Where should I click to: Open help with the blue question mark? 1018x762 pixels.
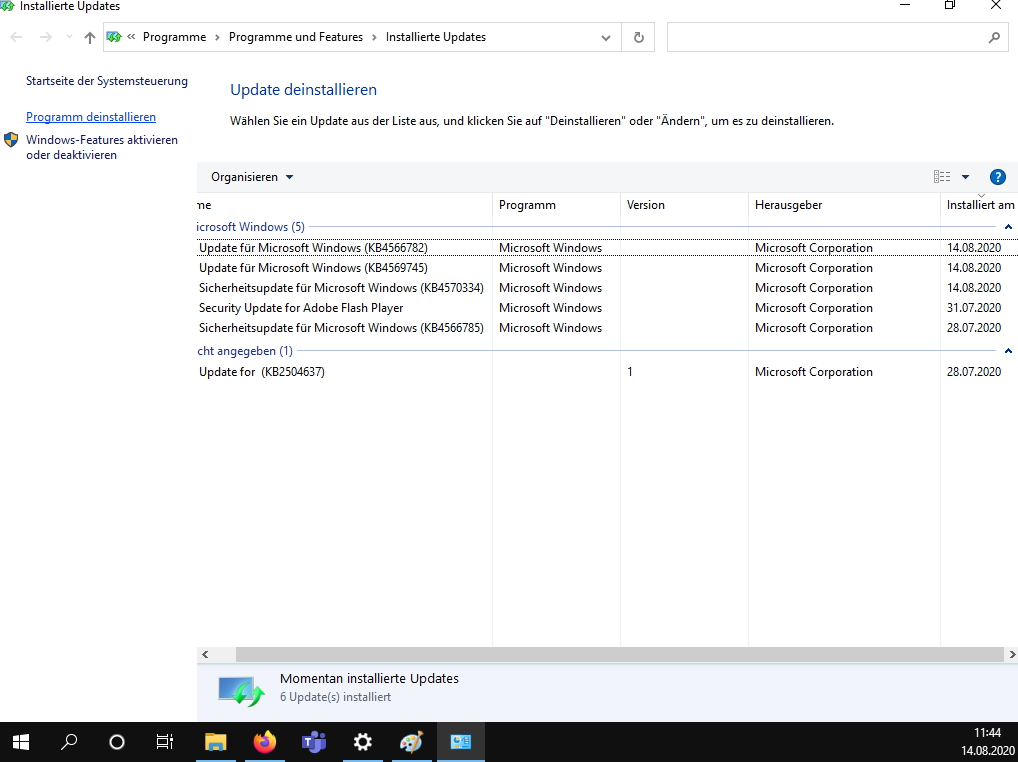tap(997, 177)
